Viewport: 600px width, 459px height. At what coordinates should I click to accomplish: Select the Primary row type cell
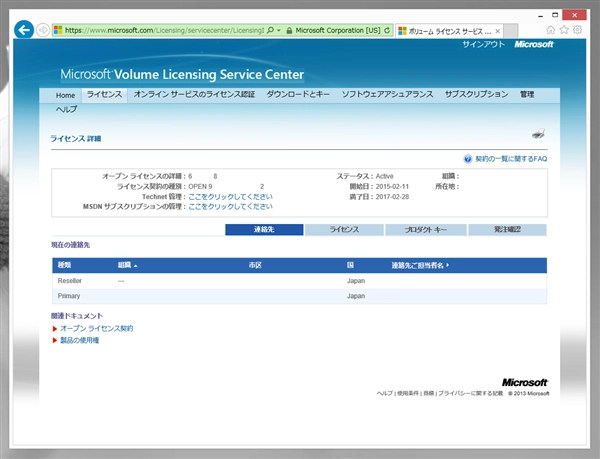tap(69, 296)
